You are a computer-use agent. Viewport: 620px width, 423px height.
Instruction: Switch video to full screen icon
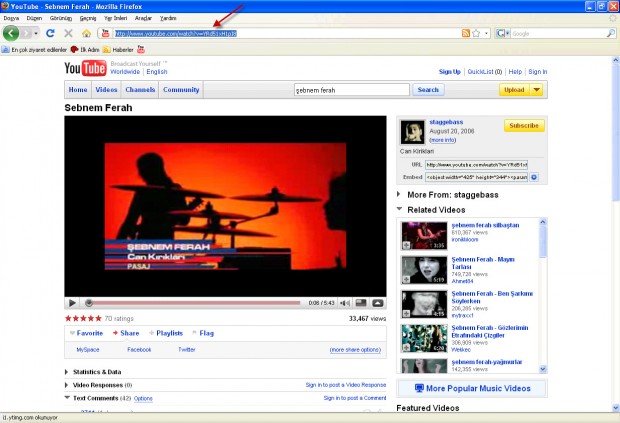click(378, 303)
